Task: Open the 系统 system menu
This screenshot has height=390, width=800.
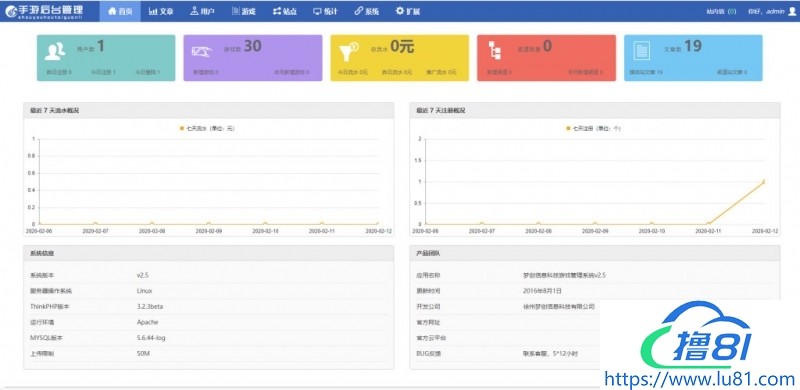Action: [366, 11]
